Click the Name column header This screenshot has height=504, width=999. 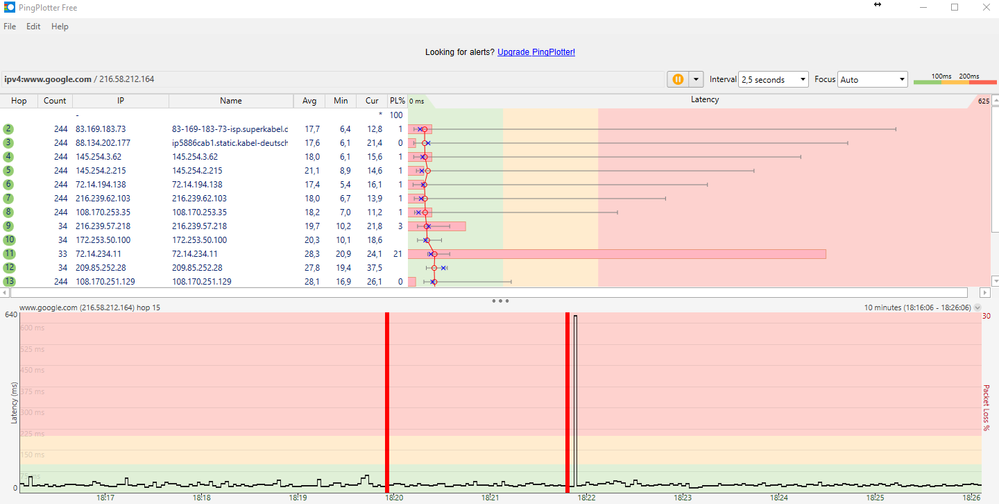231,101
